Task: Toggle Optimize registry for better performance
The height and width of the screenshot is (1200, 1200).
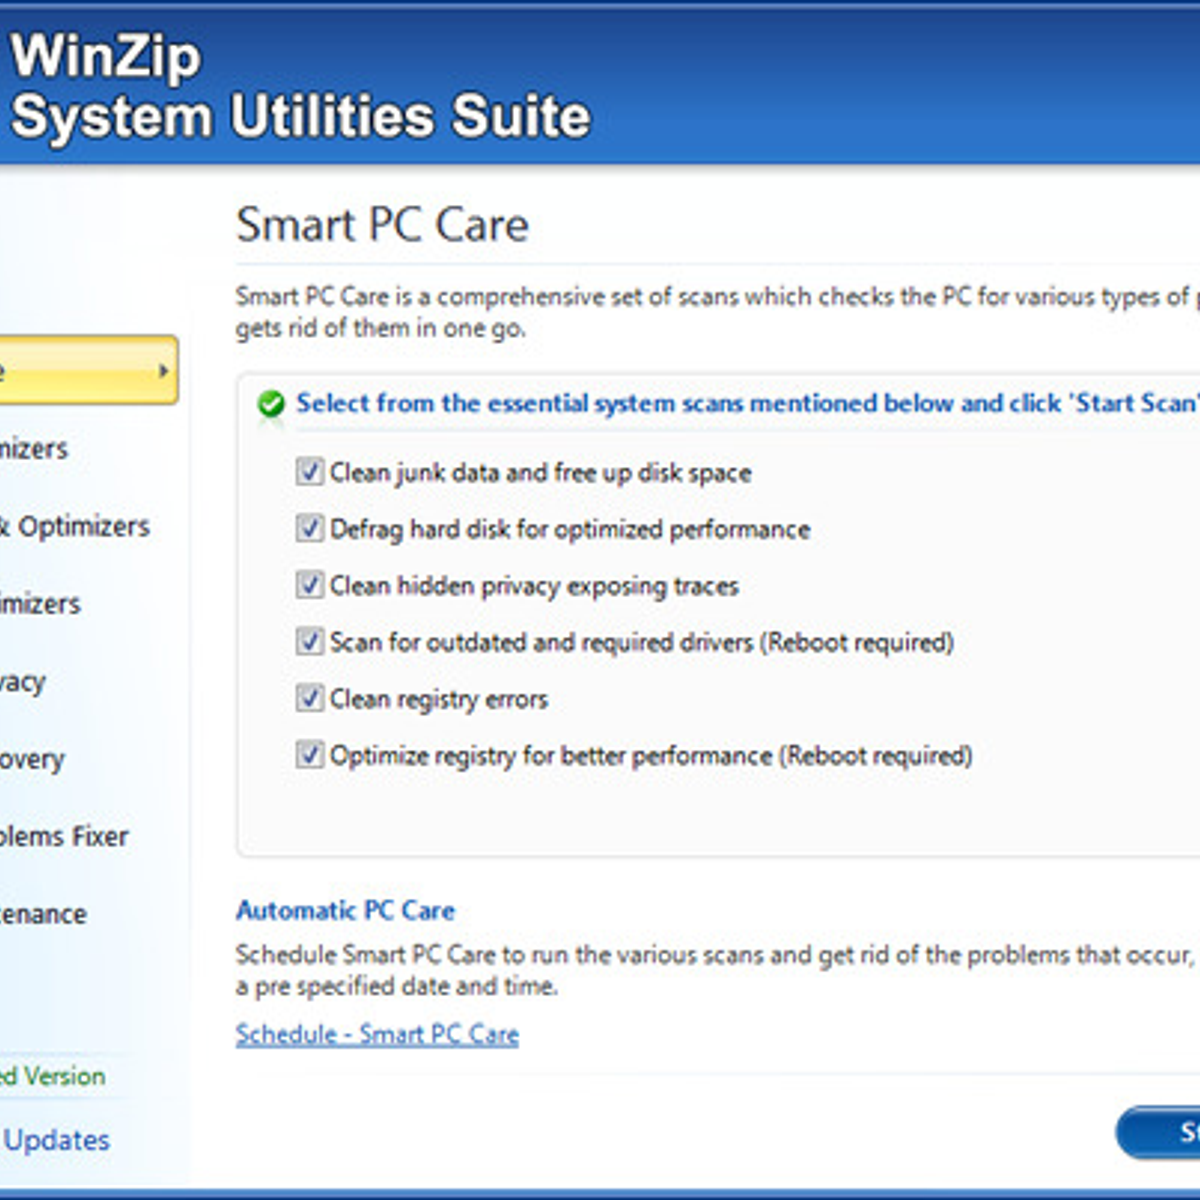Action: click(310, 754)
